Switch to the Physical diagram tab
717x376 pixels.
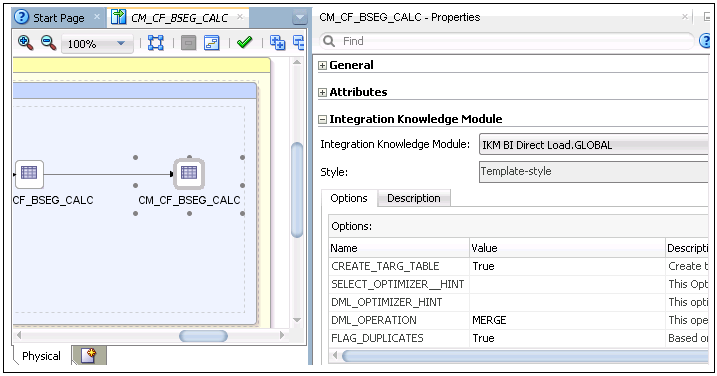click(41, 356)
